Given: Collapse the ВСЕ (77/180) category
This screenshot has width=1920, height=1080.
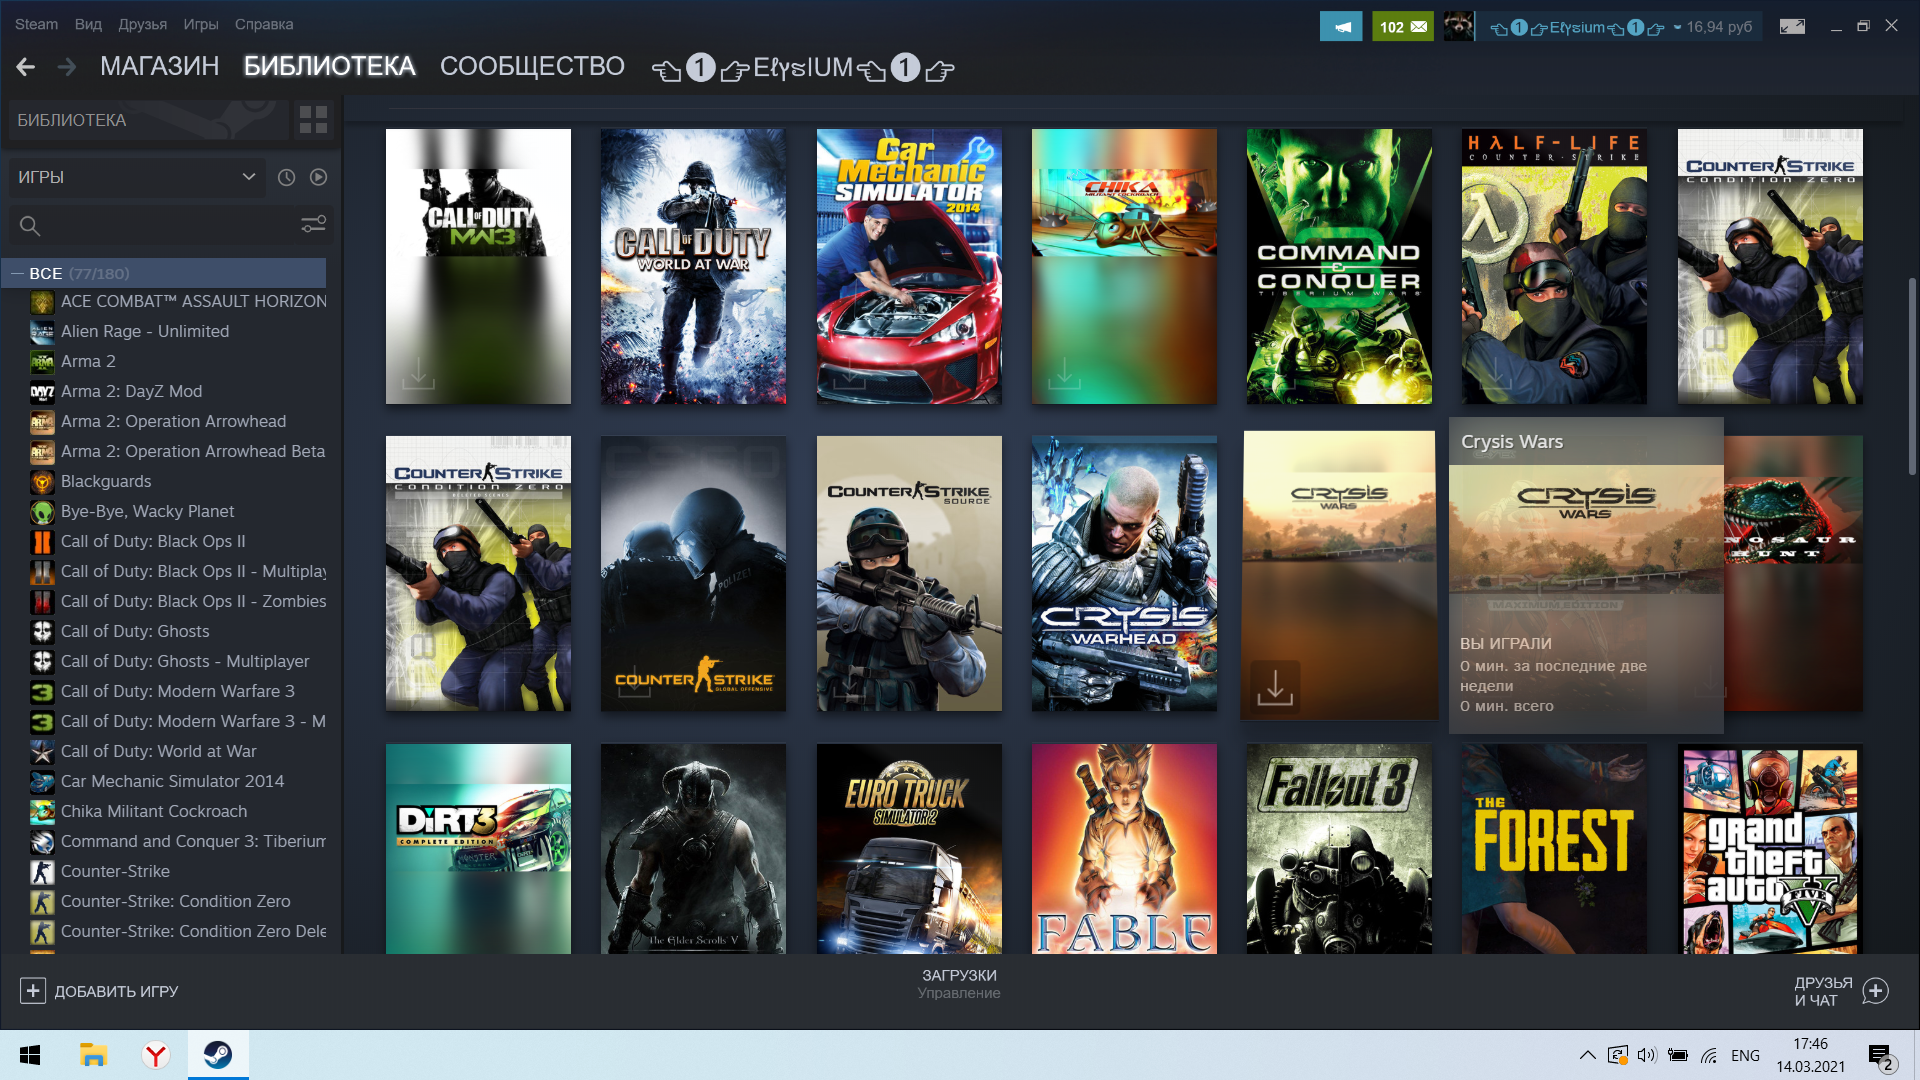Looking at the screenshot, I should [x=17, y=273].
